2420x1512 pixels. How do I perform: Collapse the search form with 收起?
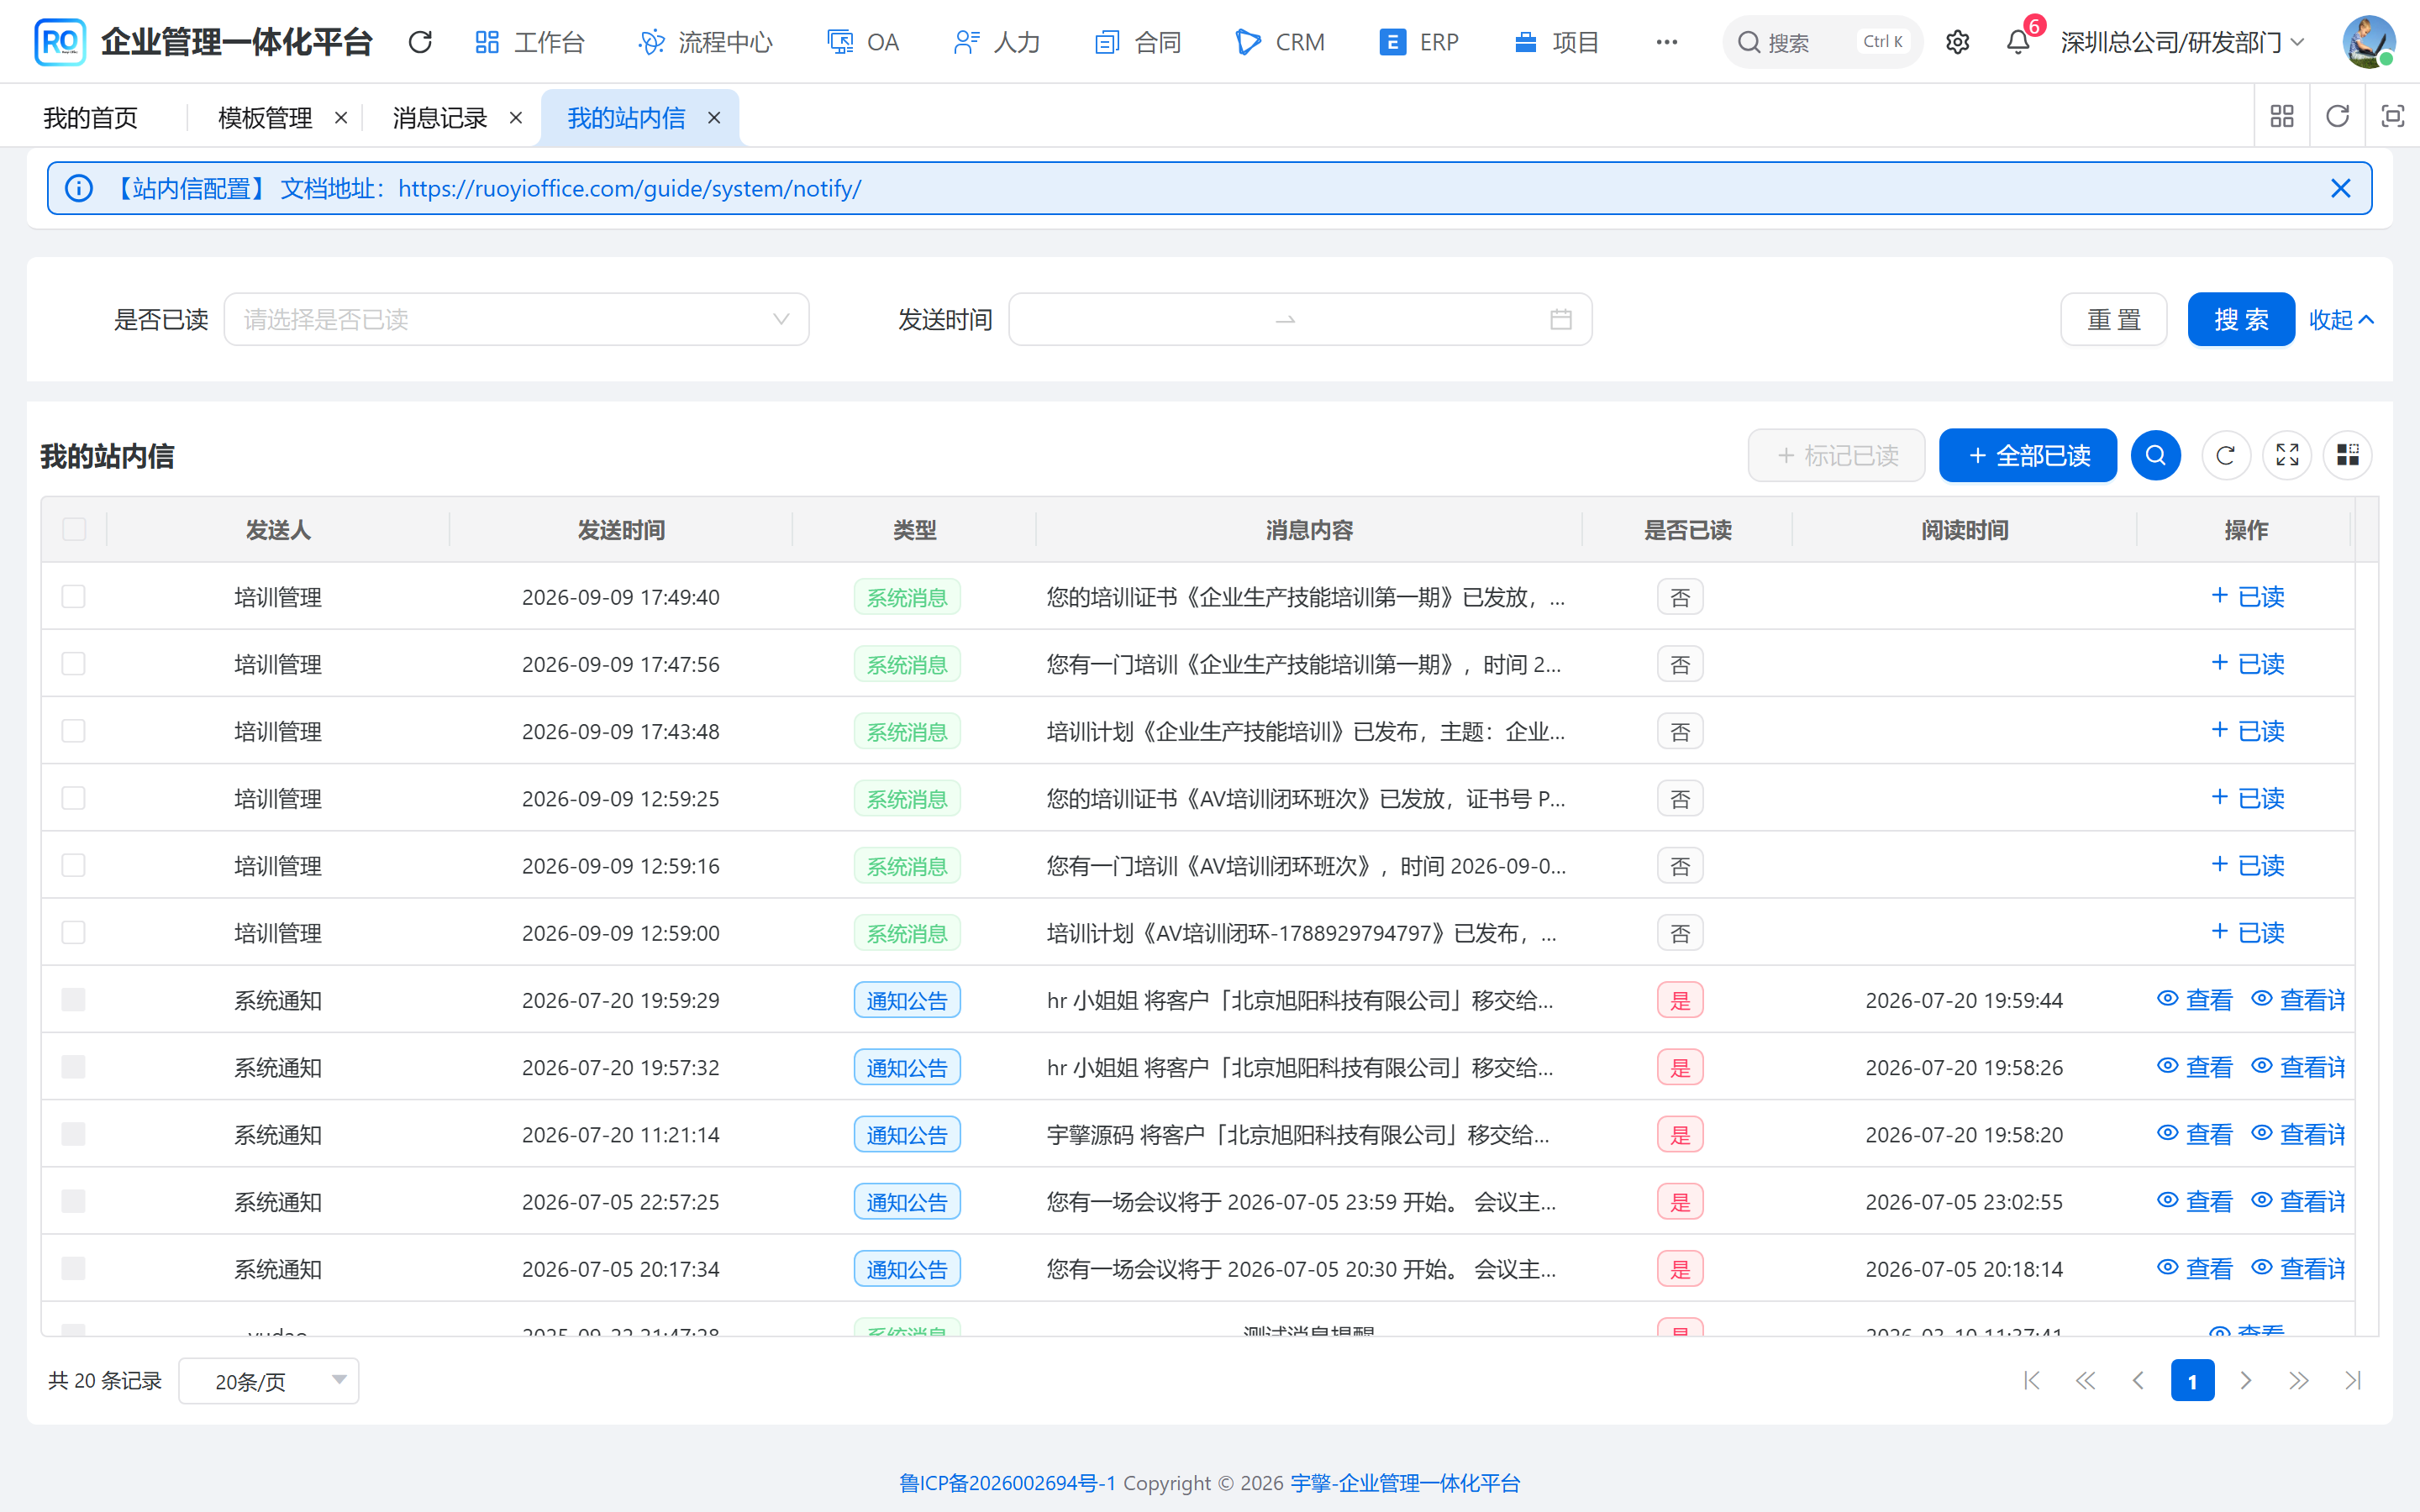point(2341,320)
